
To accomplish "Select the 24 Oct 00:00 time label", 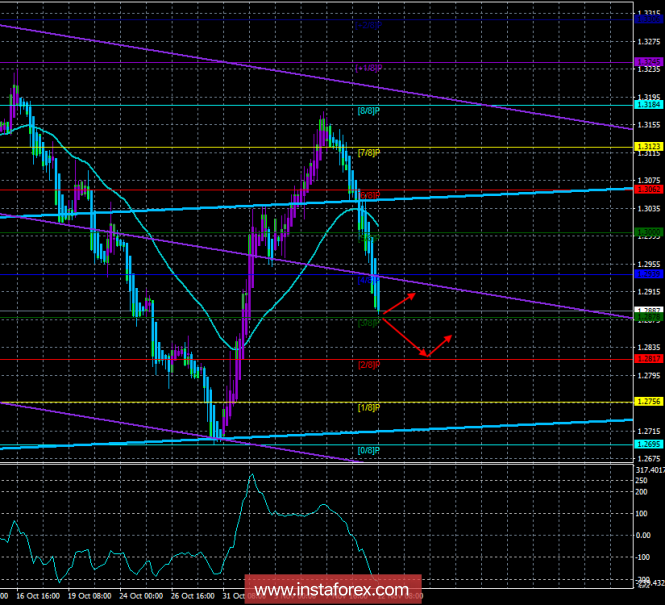I will (141, 596).
